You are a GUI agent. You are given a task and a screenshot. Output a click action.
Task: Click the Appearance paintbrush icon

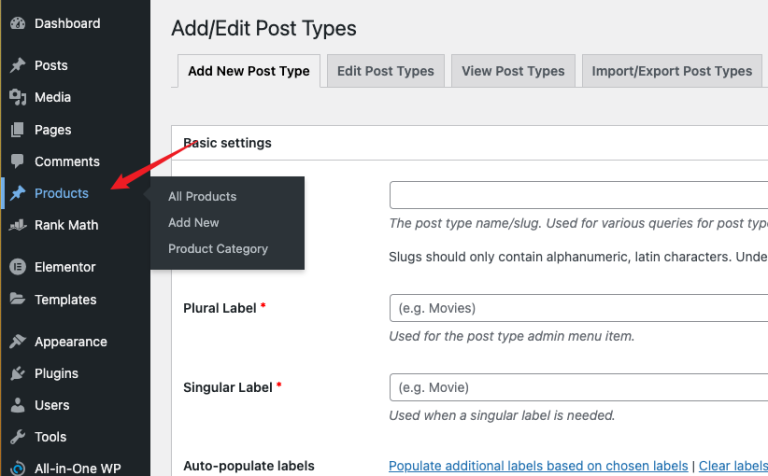[x=17, y=342]
